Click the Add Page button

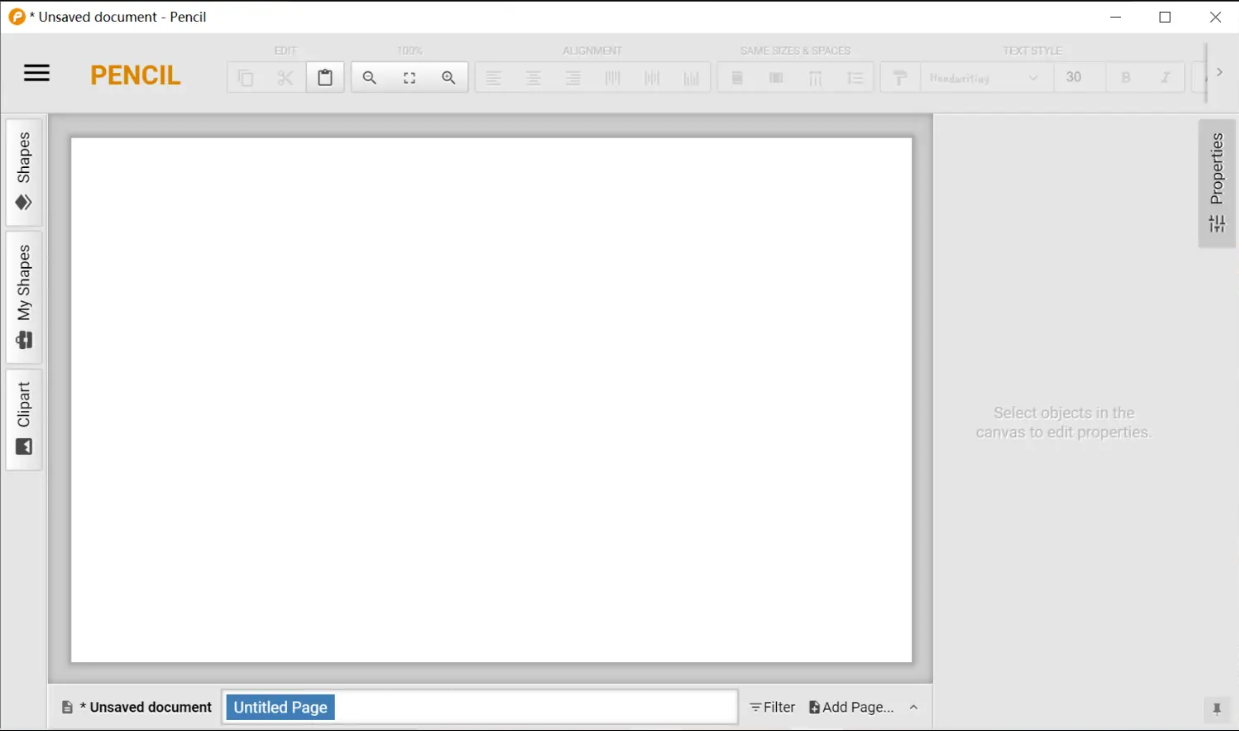[851, 707]
